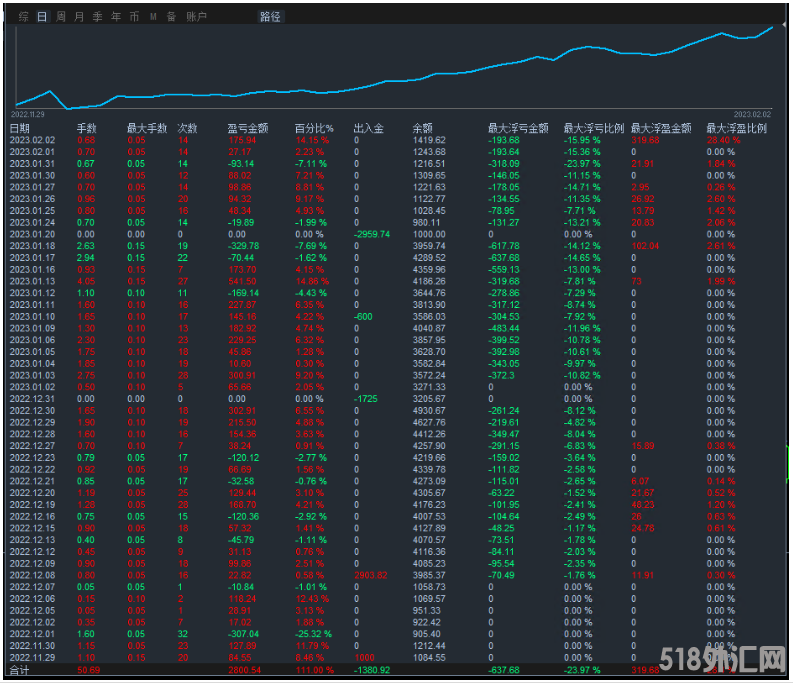Click the -307.04 loss amount
The image size is (793, 683).
243,634
